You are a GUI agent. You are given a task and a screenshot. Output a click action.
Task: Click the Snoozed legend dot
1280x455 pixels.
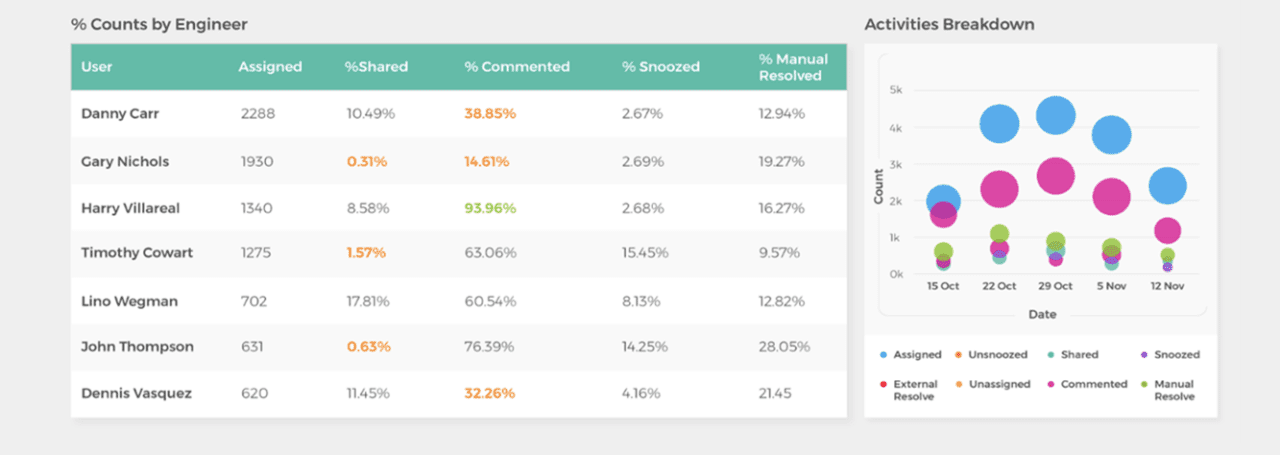[x=1145, y=355]
